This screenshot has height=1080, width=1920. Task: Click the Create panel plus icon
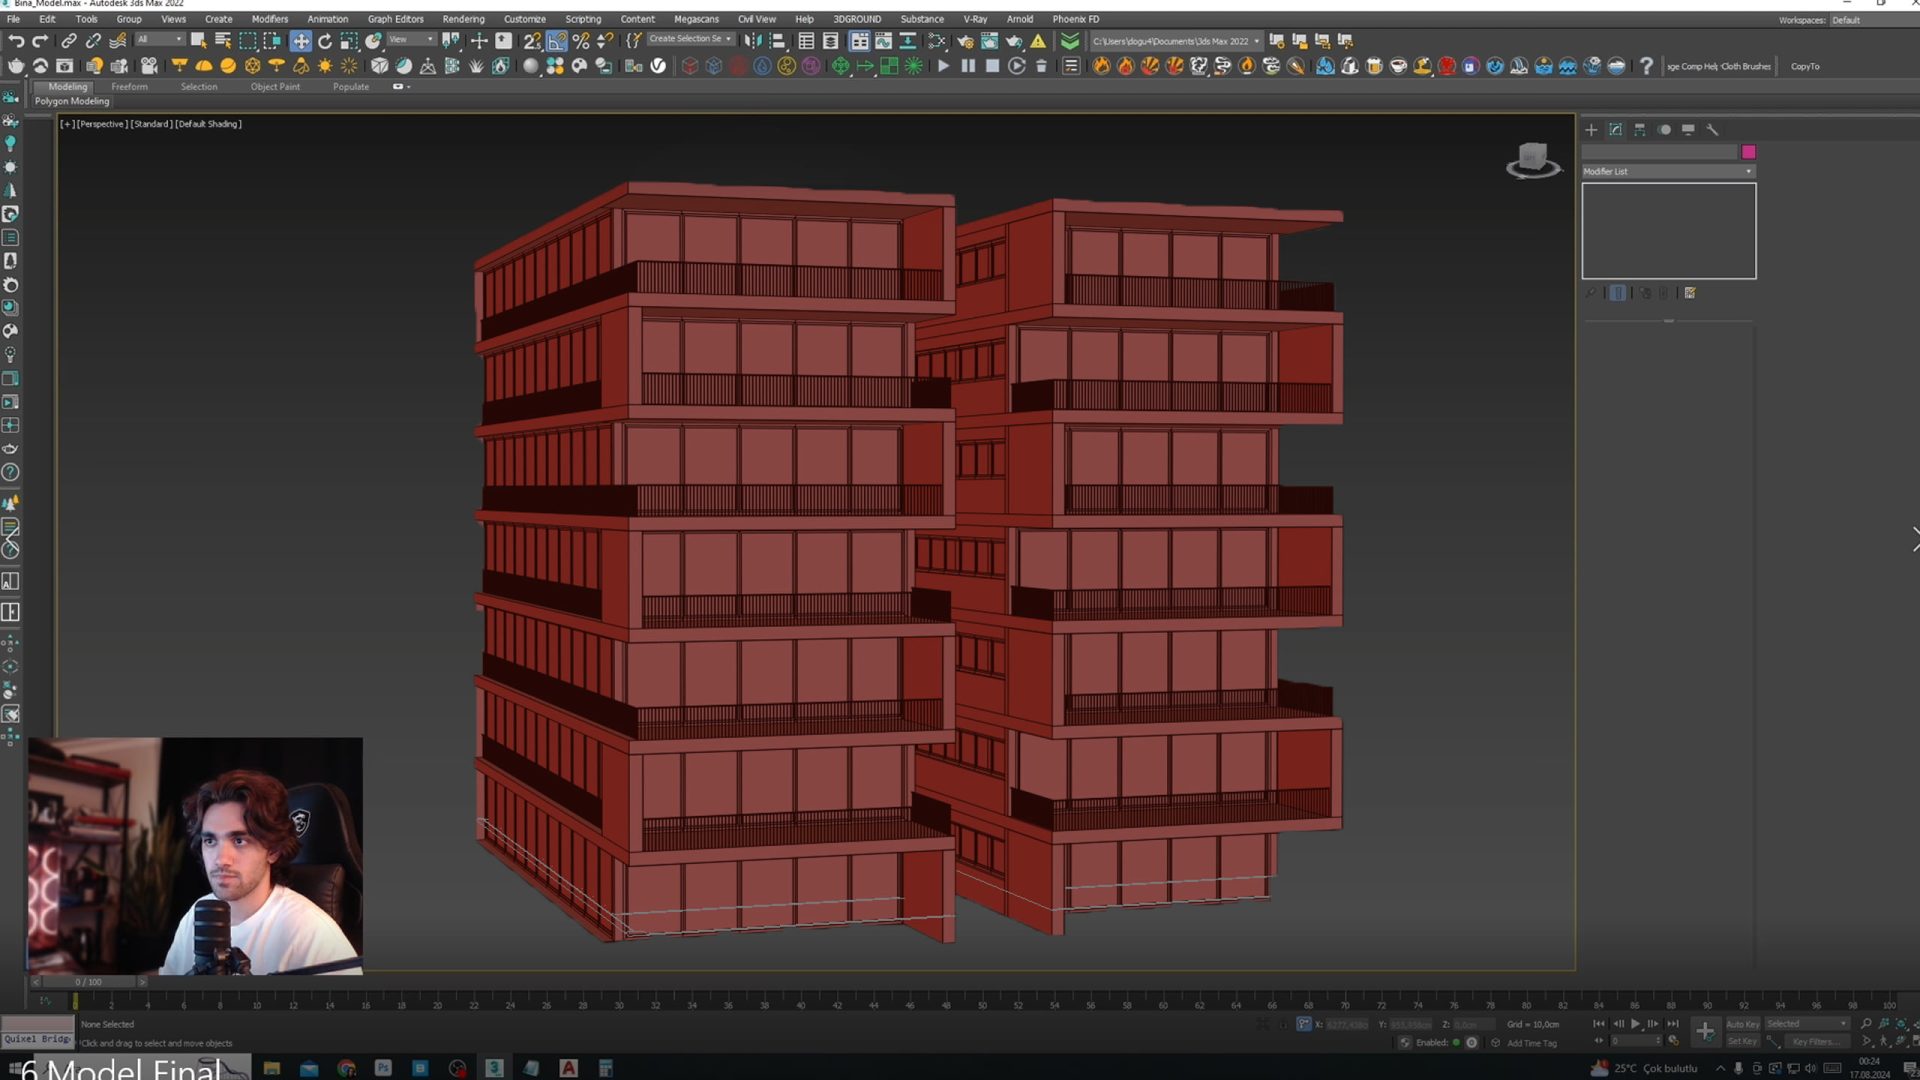(x=1591, y=130)
